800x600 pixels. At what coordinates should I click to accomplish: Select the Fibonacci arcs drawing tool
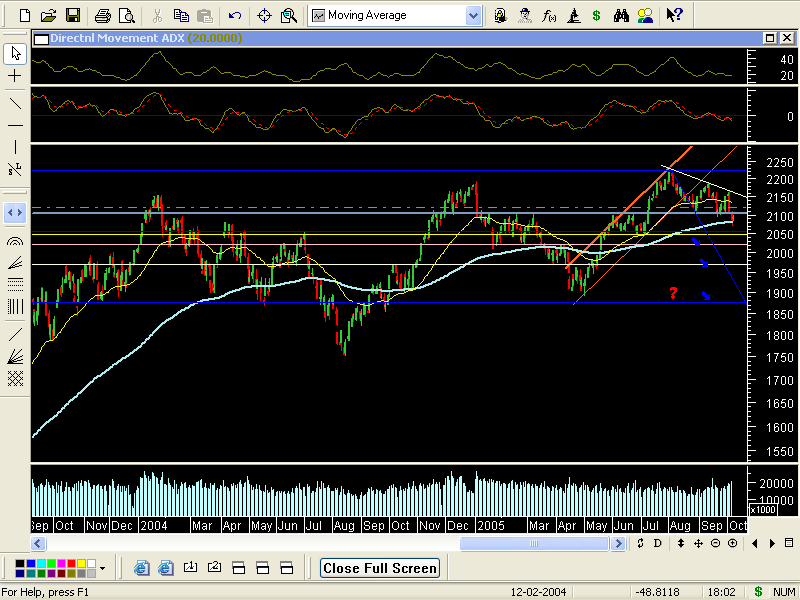15,241
